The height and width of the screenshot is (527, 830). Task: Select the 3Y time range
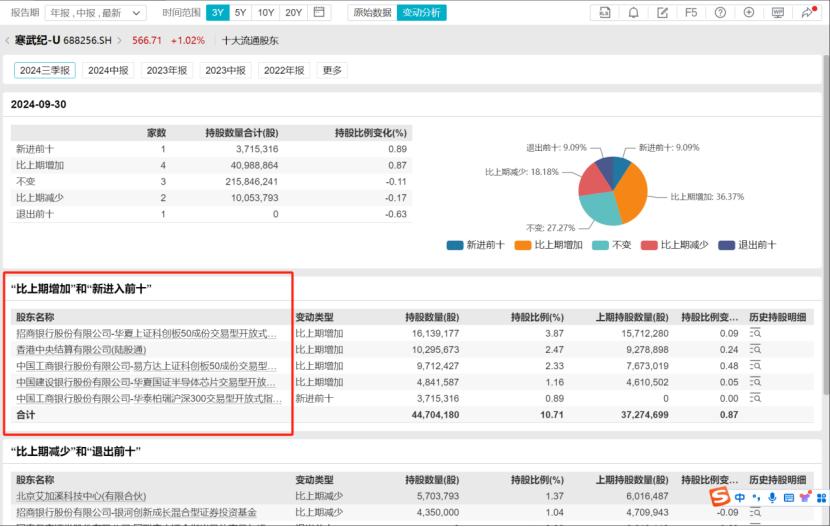point(218,13)
